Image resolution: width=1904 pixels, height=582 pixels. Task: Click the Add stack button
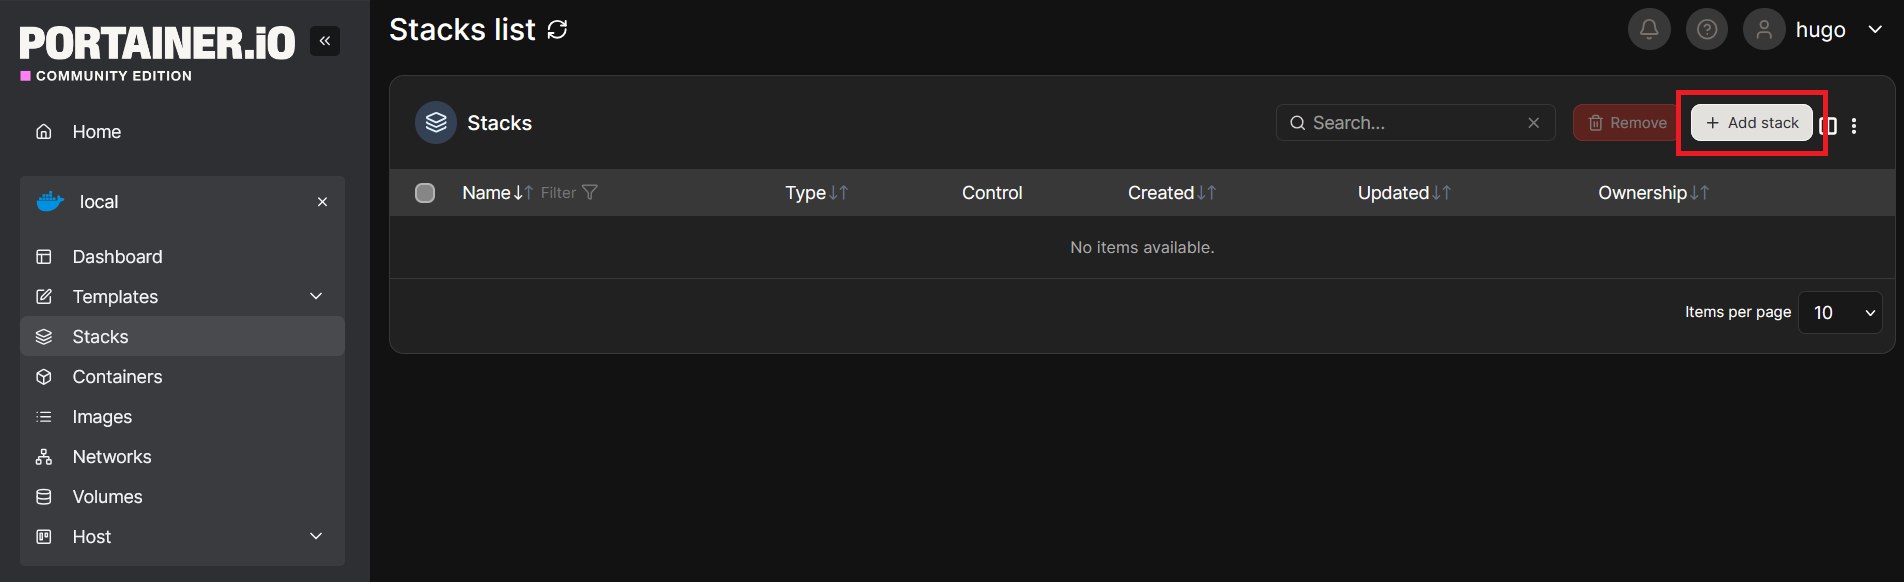pyautogui.click(x=1752, y=122)
